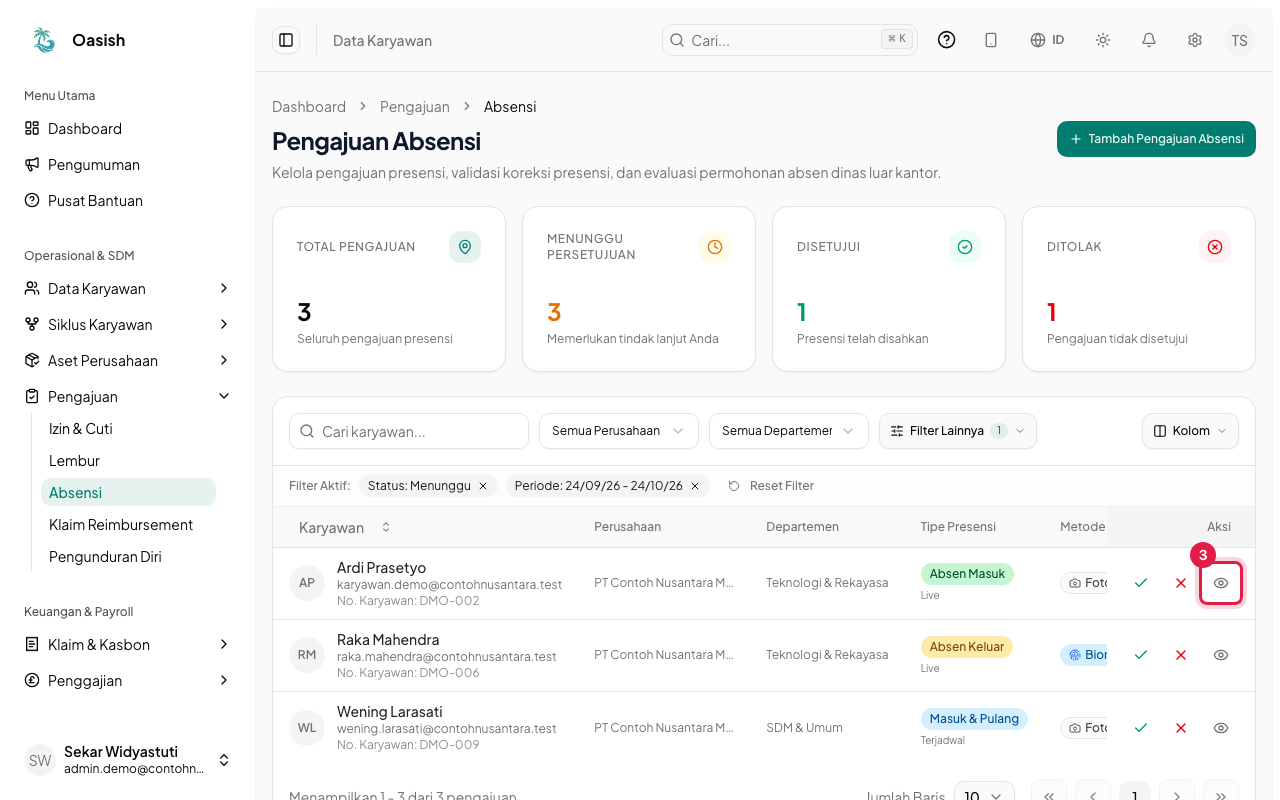Expand Klaim & Kasbon sidebar menu
The height and width of the screenshot is (800, 1280).
(x=128, y=645)
